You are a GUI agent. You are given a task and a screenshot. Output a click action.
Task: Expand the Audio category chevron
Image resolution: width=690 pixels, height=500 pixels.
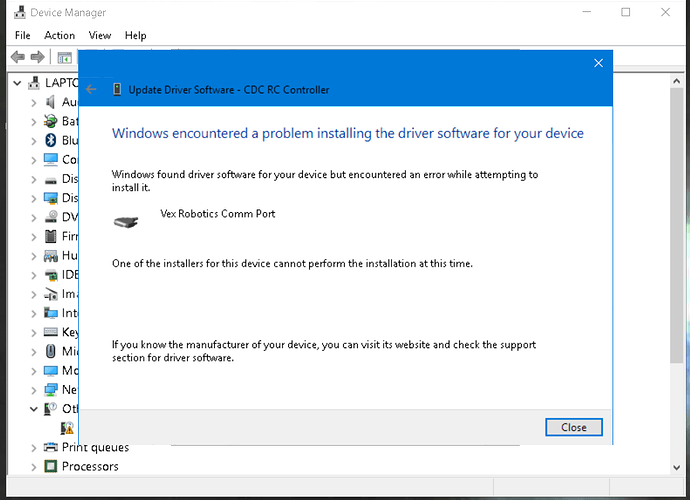click(x=34, y=103)
